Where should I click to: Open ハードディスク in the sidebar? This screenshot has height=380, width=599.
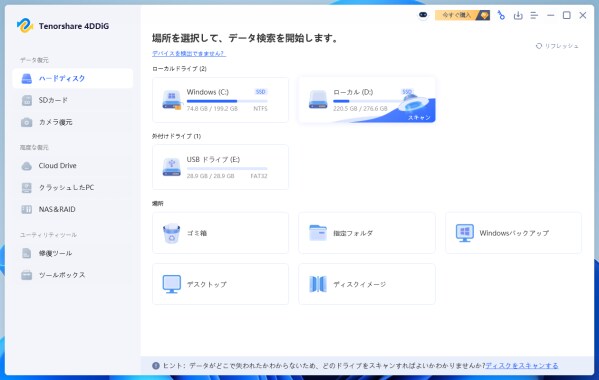point(73,79)
